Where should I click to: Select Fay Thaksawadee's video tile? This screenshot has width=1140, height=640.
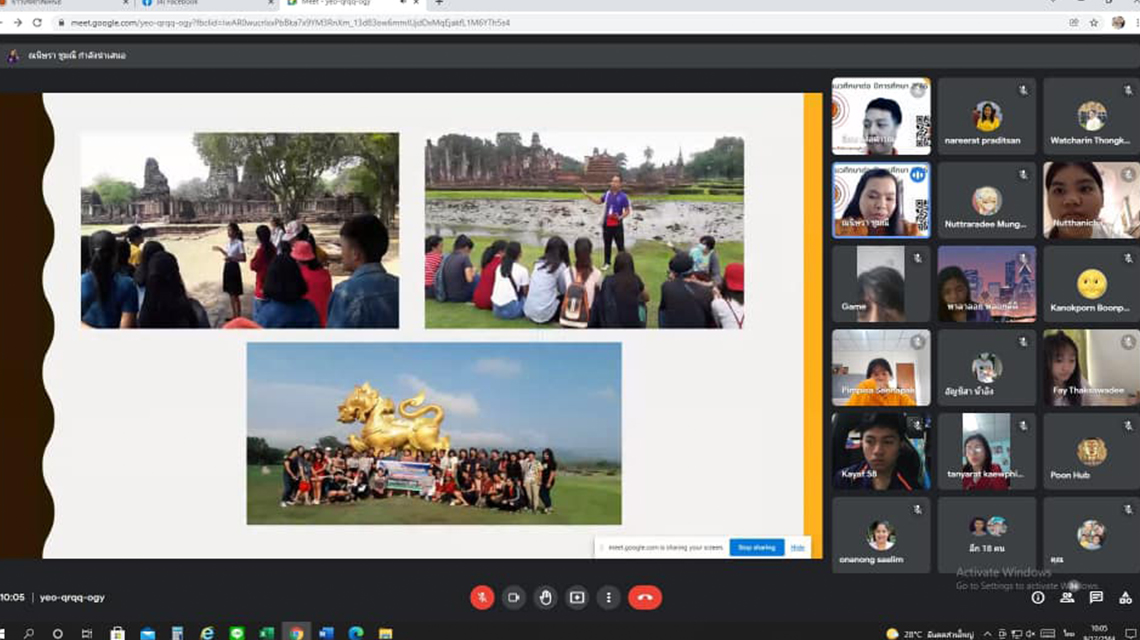1091,367
